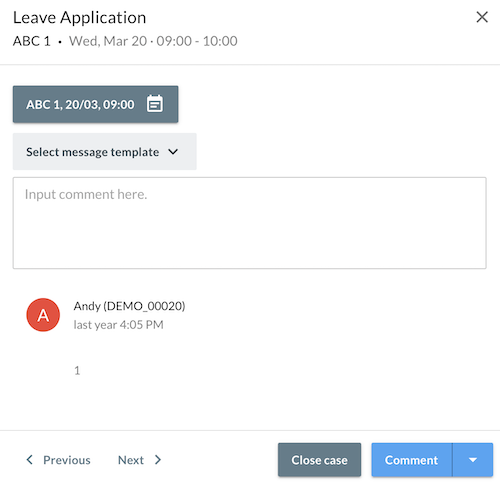Click the ABC 1 label in the header
Image resolution: width=500 pixels, height=485 pixels.
32,41
